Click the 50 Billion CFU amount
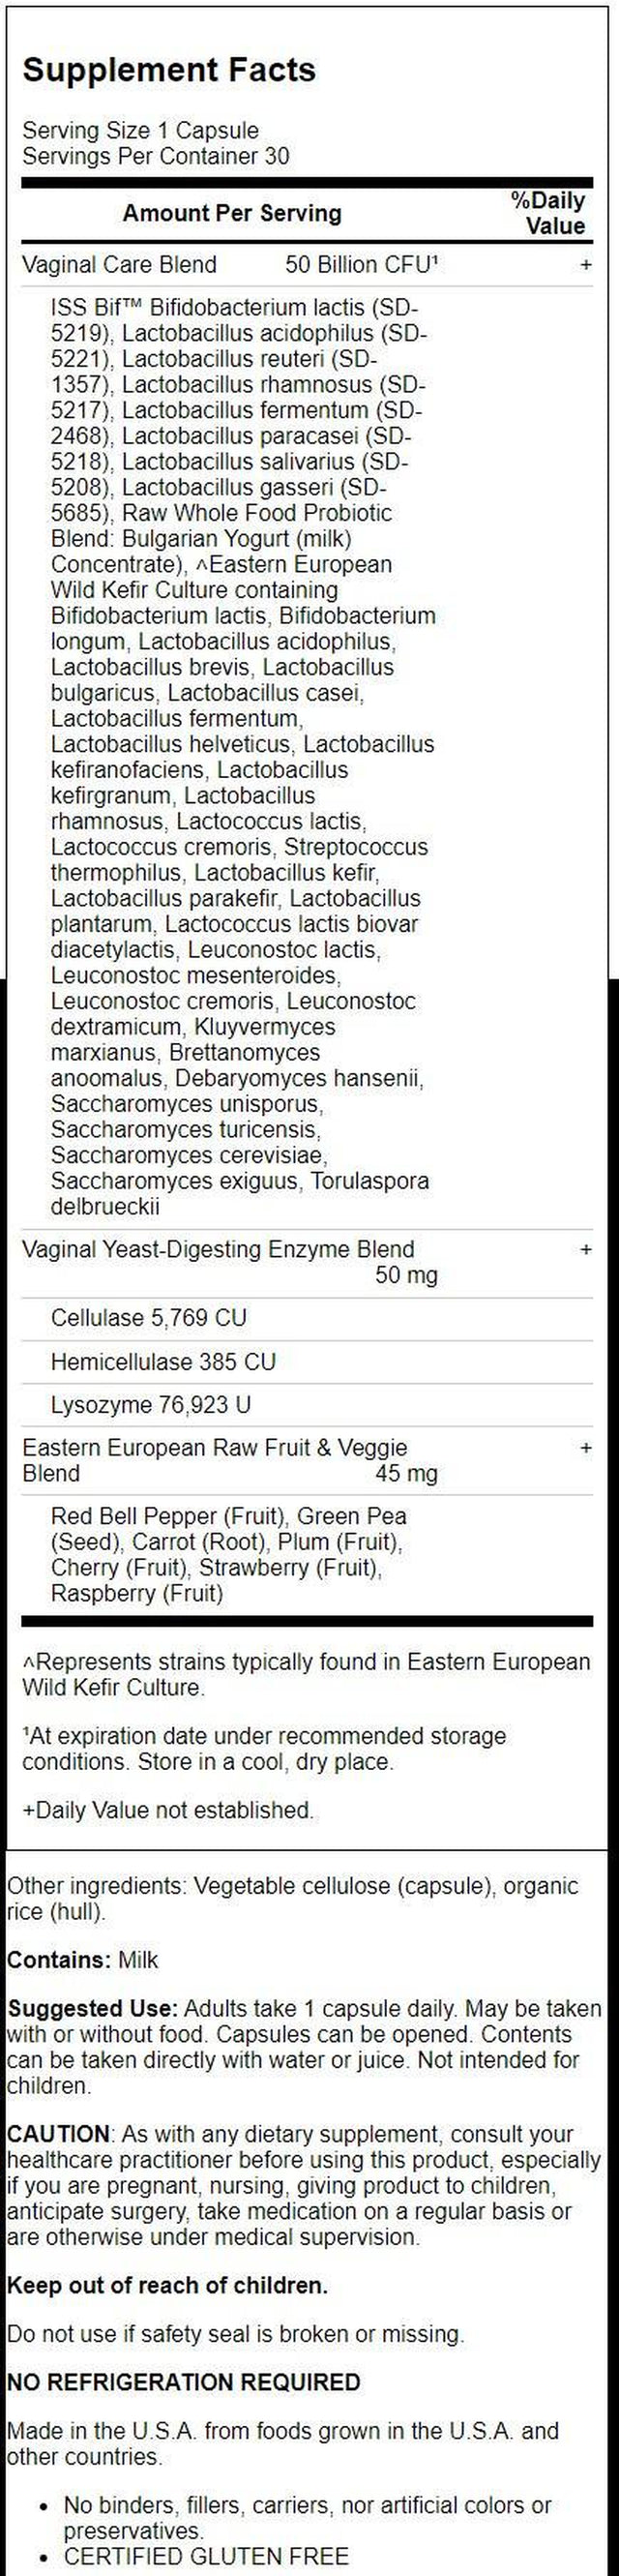 click(x=362, y=265)
